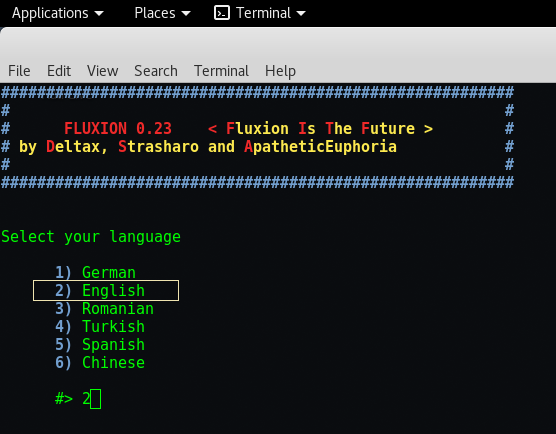
Task: Open the File menu
Action: [19, 71]
